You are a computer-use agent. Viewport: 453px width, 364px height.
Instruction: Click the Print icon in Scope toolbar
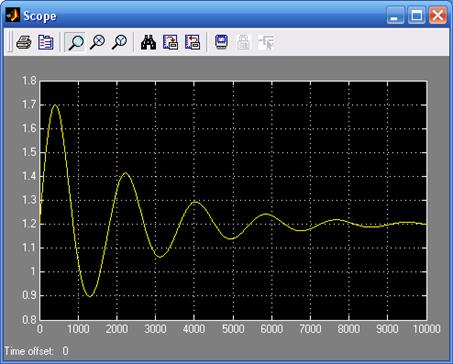coord(24,42)
